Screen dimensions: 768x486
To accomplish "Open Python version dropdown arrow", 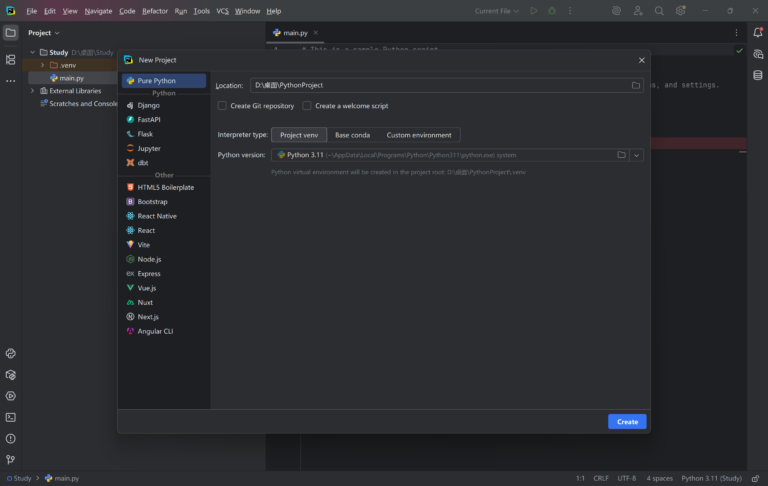I will pos(636,155).
